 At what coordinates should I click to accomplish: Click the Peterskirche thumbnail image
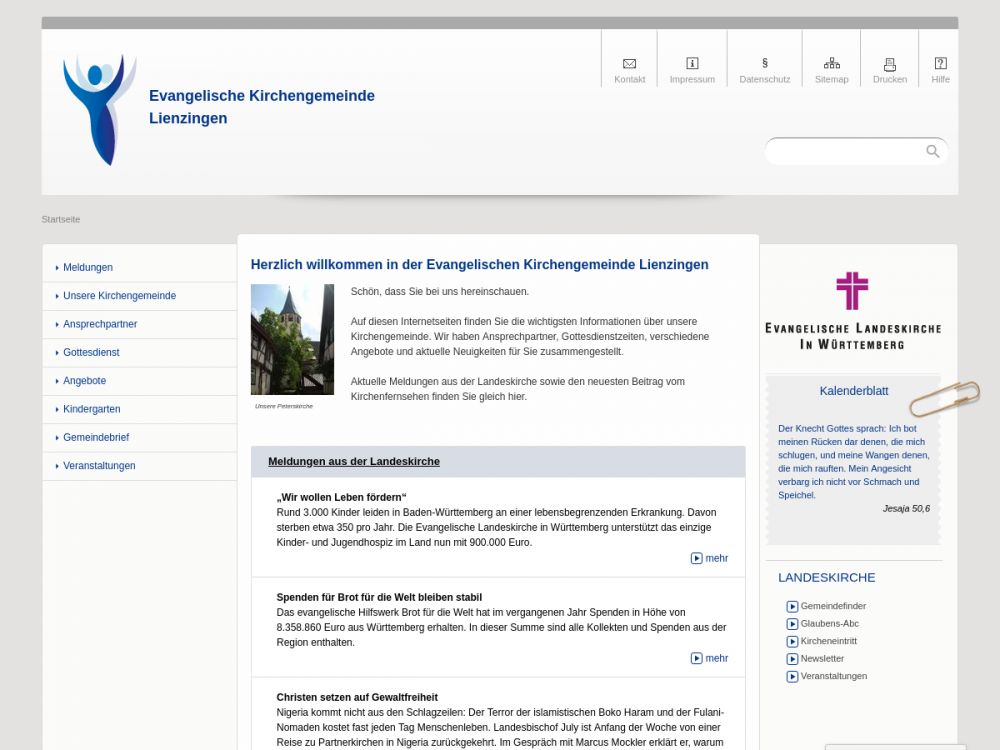click(292, 339)
